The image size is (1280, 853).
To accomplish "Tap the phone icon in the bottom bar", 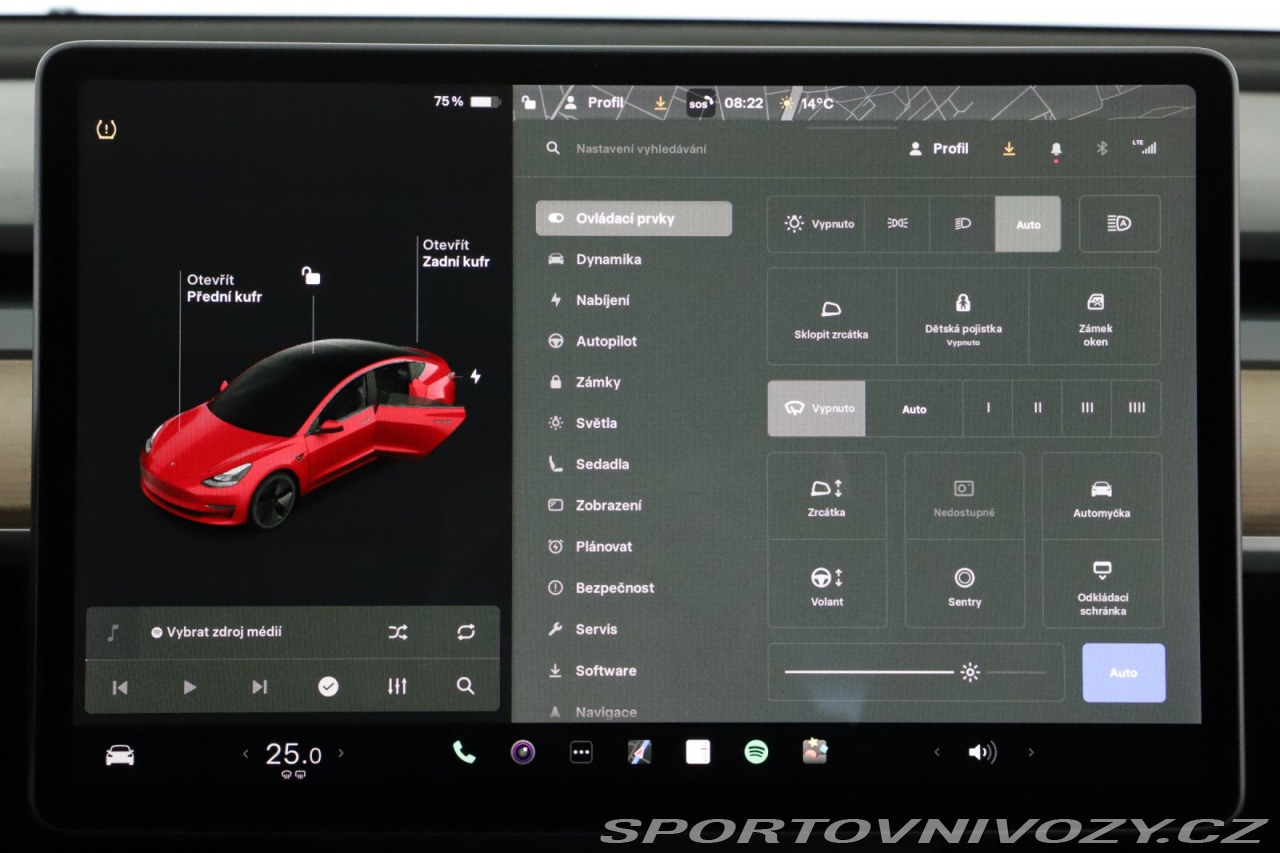I will pyautogui.click(x=464, y=752).
